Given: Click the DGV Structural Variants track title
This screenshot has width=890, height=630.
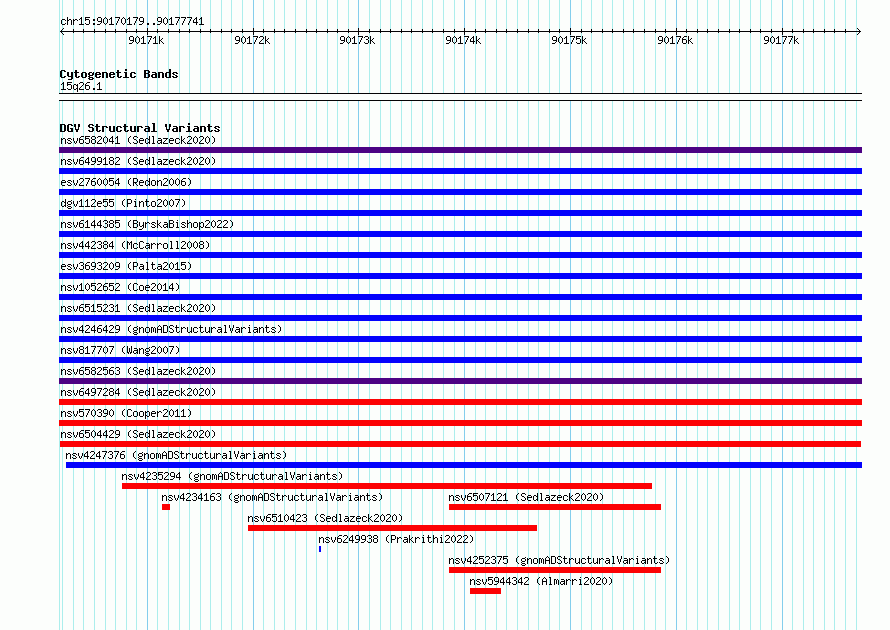Looking at the screenshot, I should tap(140, 128).
